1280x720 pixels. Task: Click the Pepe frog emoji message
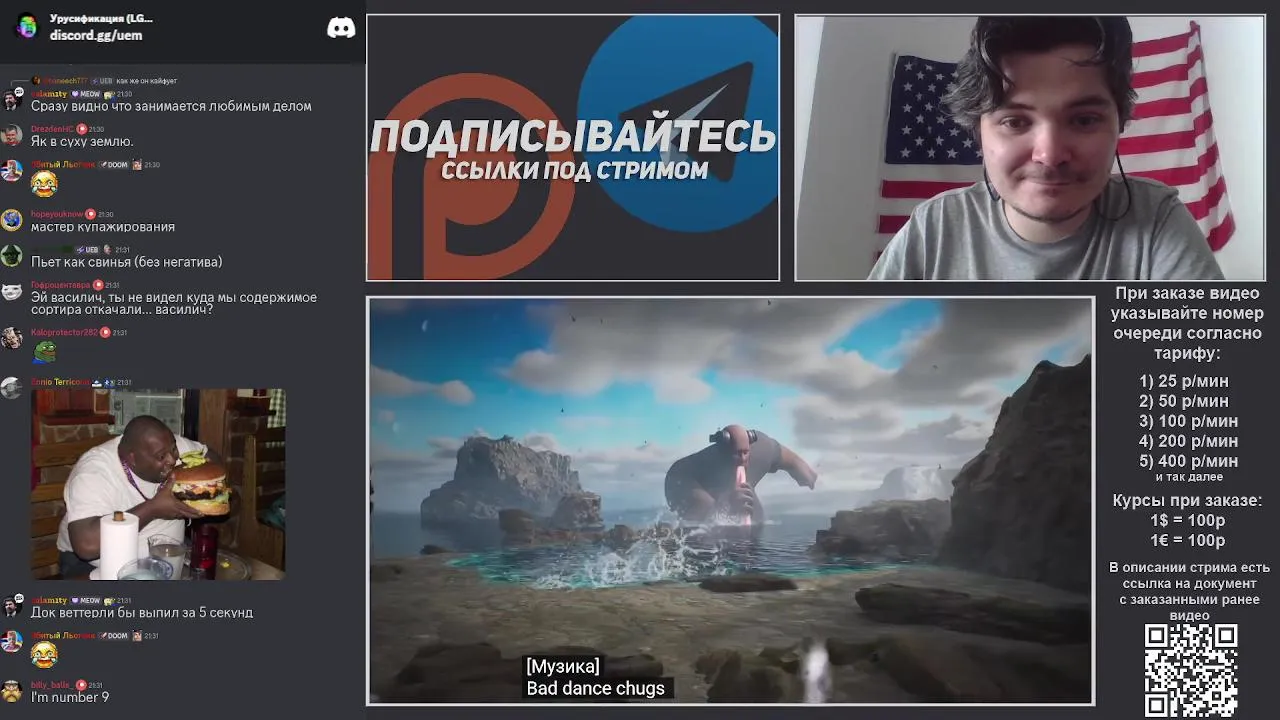tap(44, 351)
